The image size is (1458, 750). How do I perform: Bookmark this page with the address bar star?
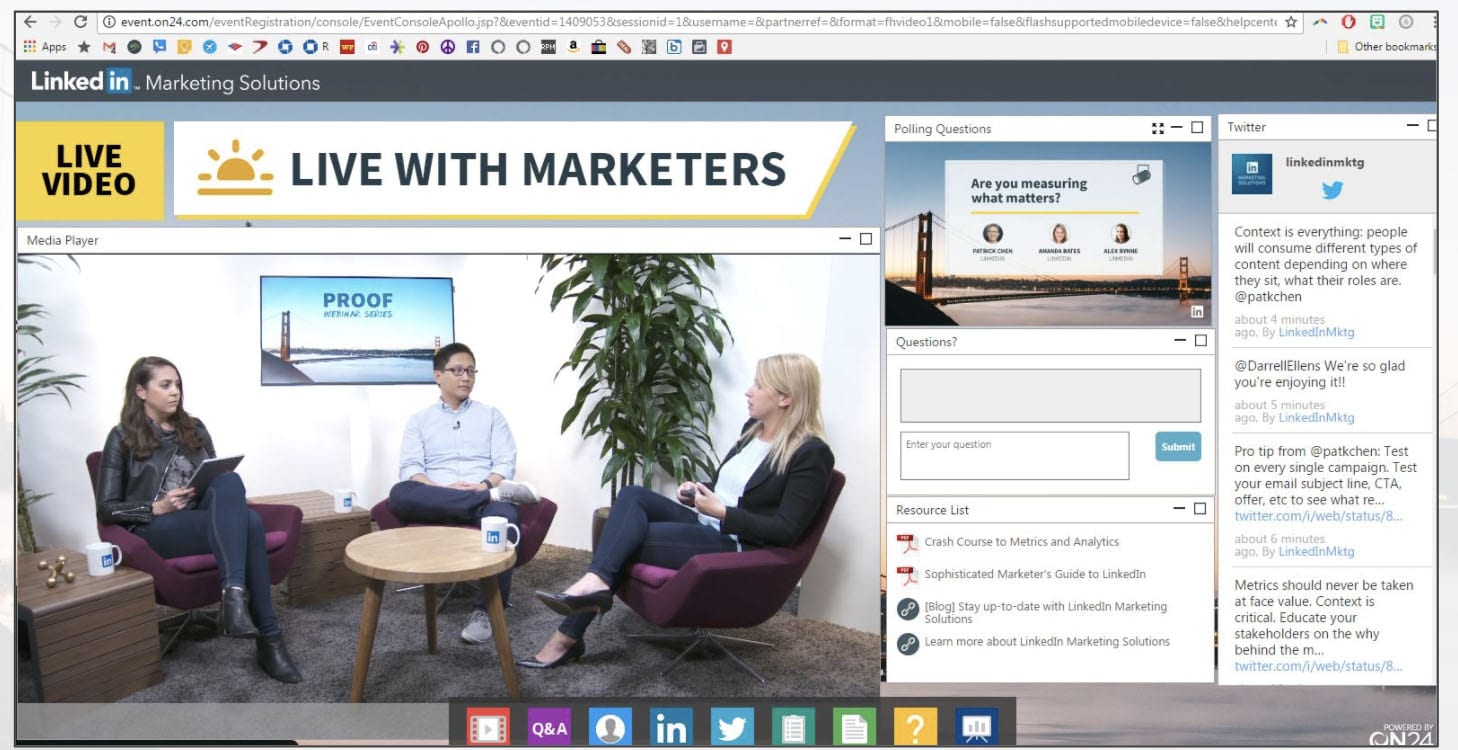click(1291, 21)
